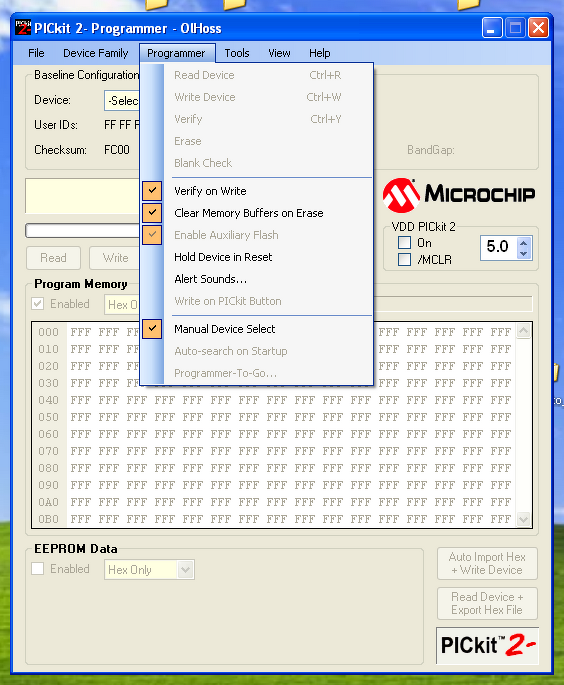Open the Device select combo box
This screenshot has width=564, height=685.
pos(122,101)
